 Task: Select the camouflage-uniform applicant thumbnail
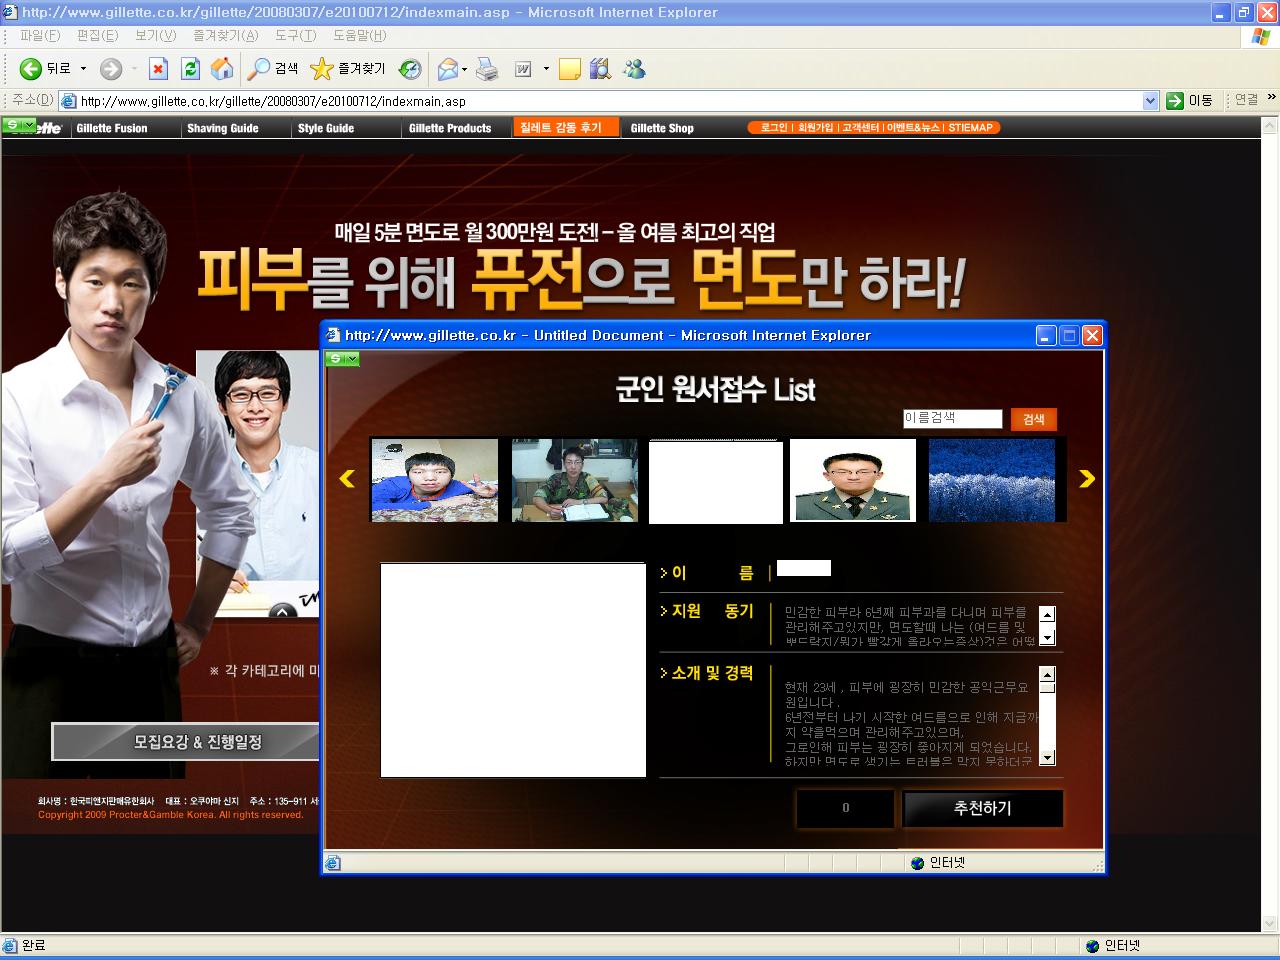pyautogui.click(x=574, y=480)
